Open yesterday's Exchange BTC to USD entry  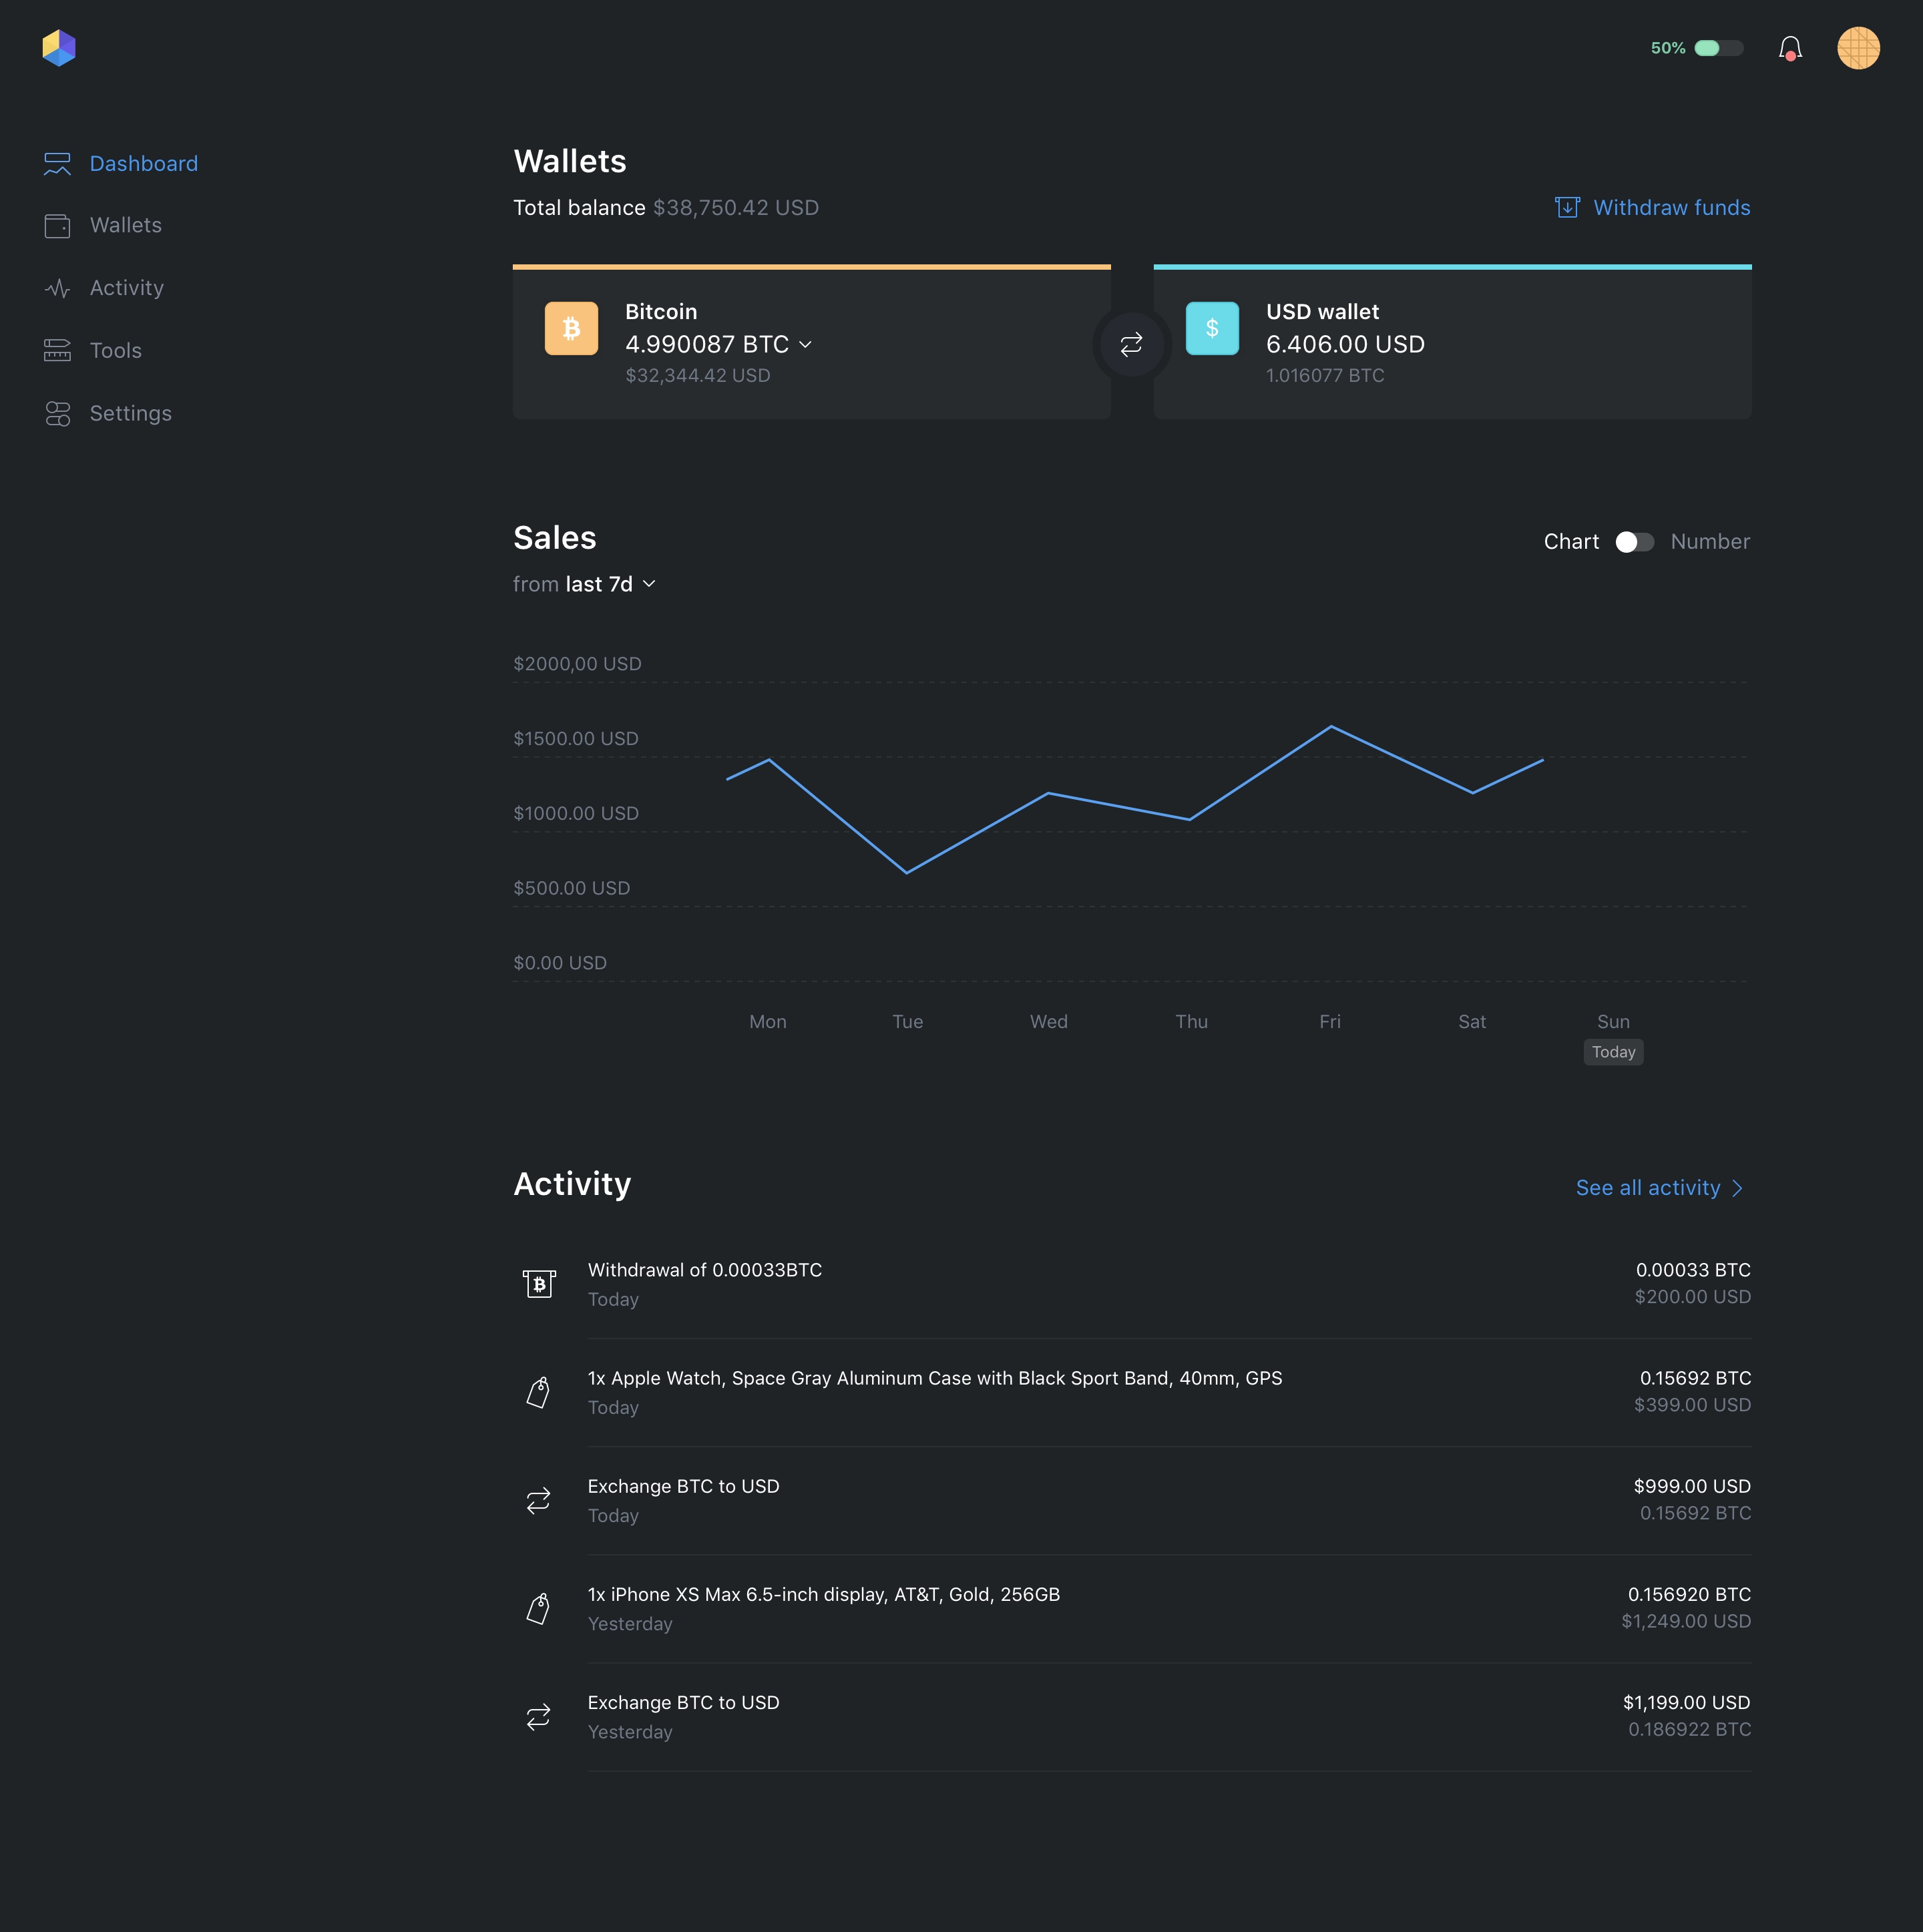pyautogui.click(x=1131, y=1717)
